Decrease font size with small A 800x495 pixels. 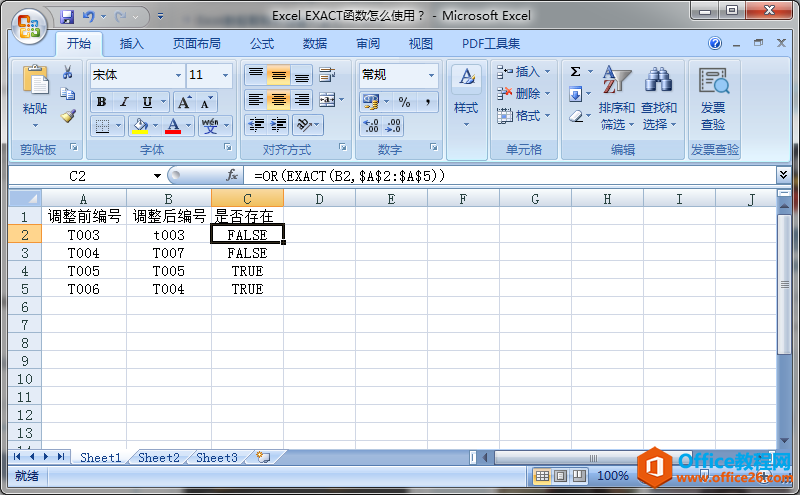tap(206, 103)
